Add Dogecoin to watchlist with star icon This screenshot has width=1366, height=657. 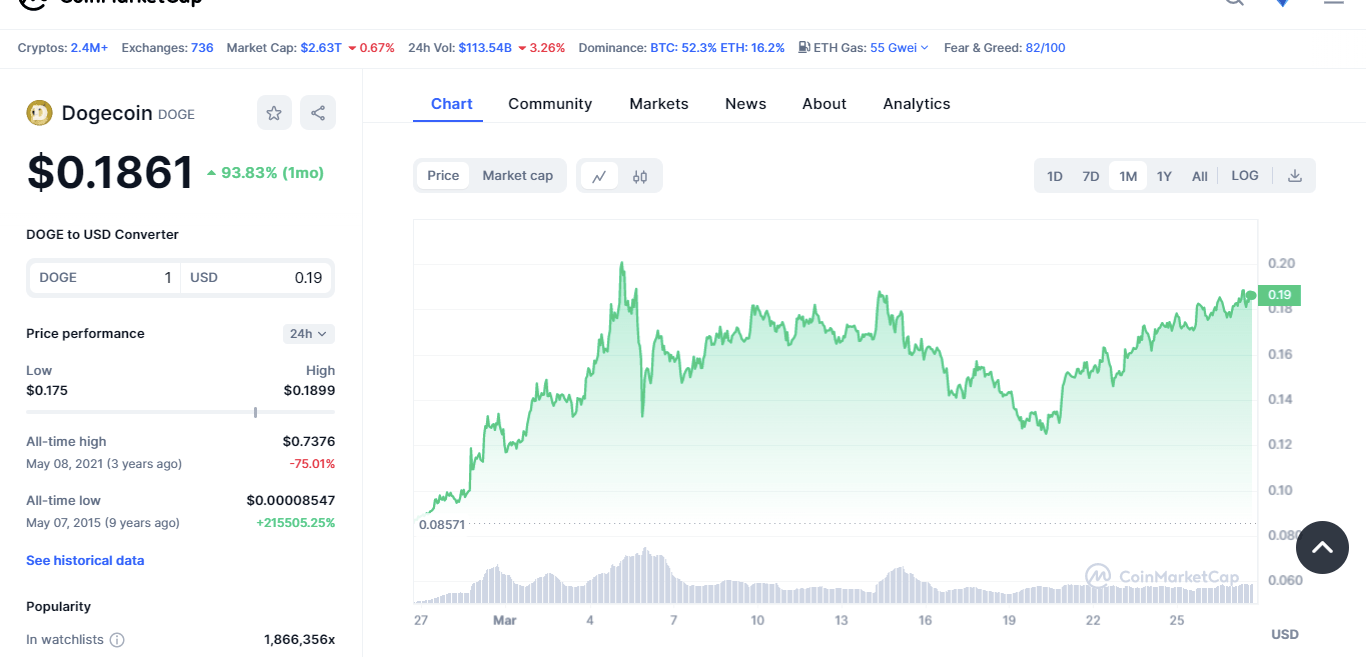pos(274,113)
